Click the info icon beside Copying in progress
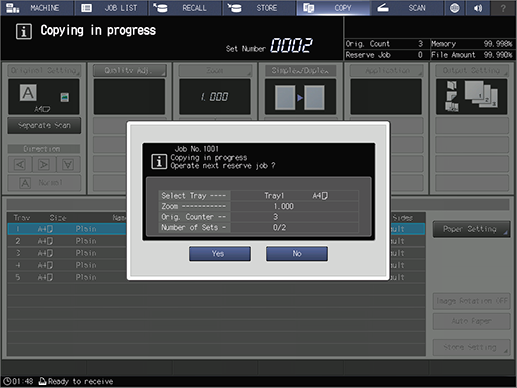The image size is (517, 388). point(24,32)
